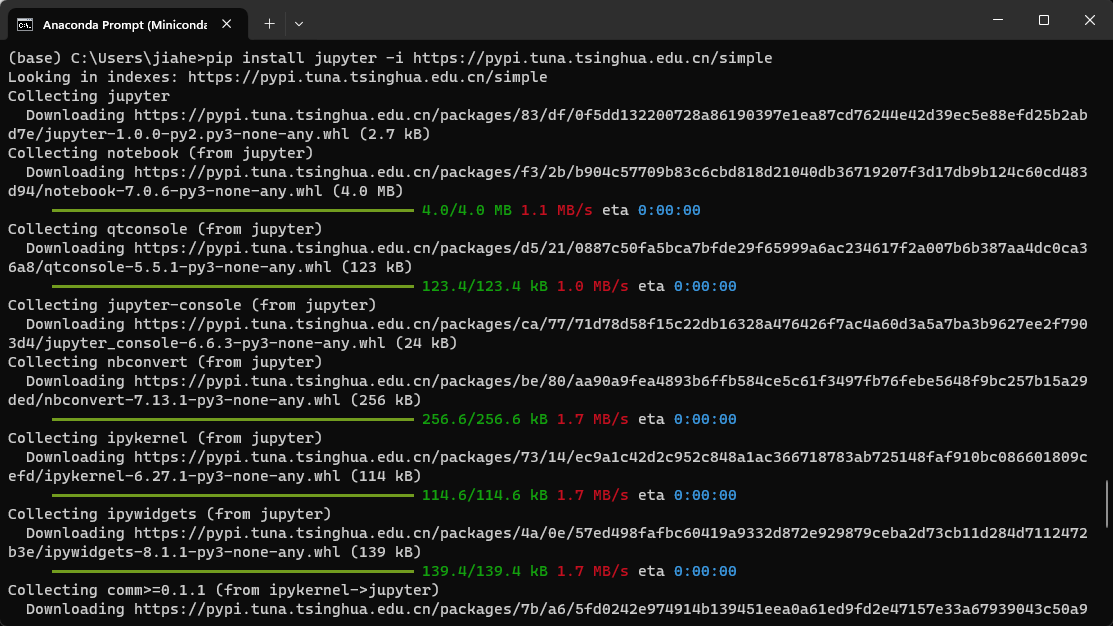Open a new terminal tab
This screenshot has height=626, width=1113.
coord(269,24)
